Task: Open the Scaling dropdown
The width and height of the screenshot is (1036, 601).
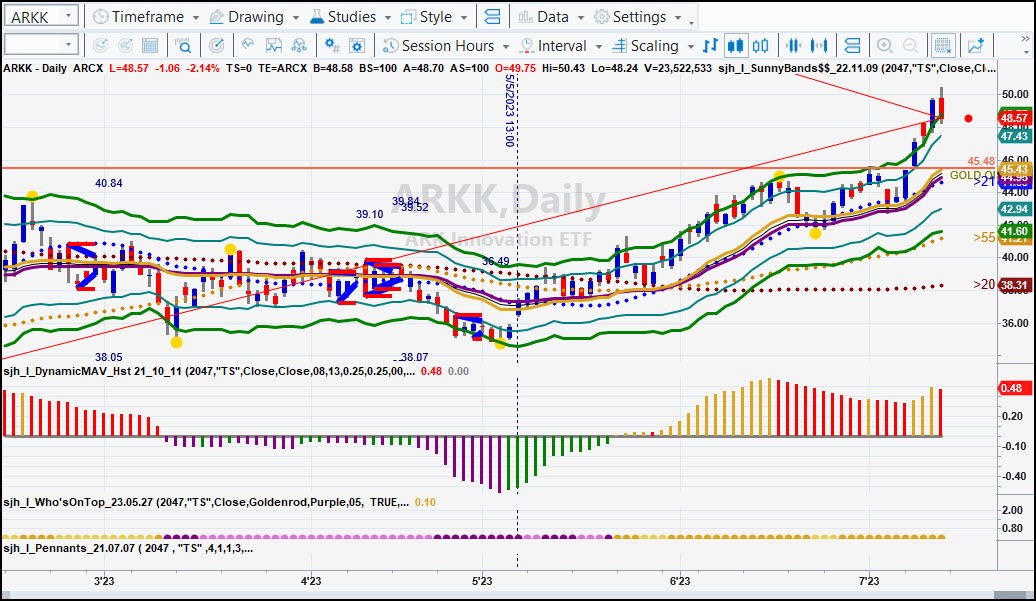Action: (x=653, y=46)
